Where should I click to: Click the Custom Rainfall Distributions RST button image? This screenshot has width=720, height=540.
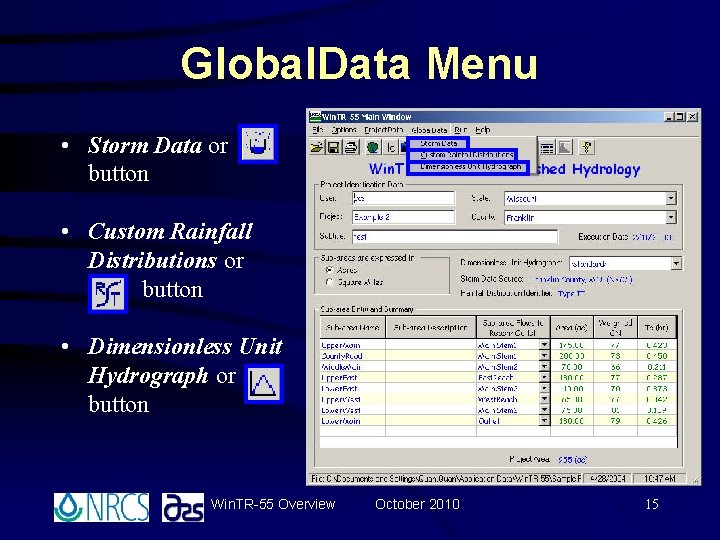(108, 294)
